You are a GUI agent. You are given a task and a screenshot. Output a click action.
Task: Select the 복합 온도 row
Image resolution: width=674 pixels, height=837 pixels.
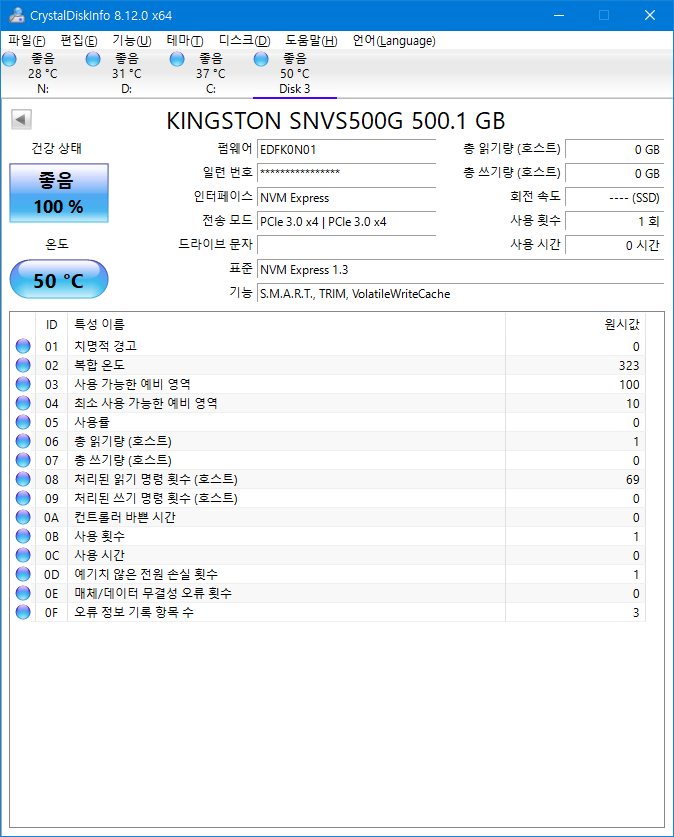328,365
